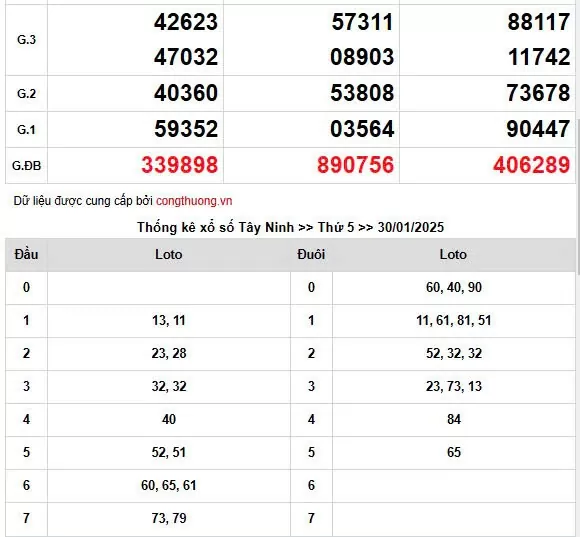This screenshot has width=580, height=537.
Task: Click loto cell containing 23, 73, 13
Action: pos(454,386)
